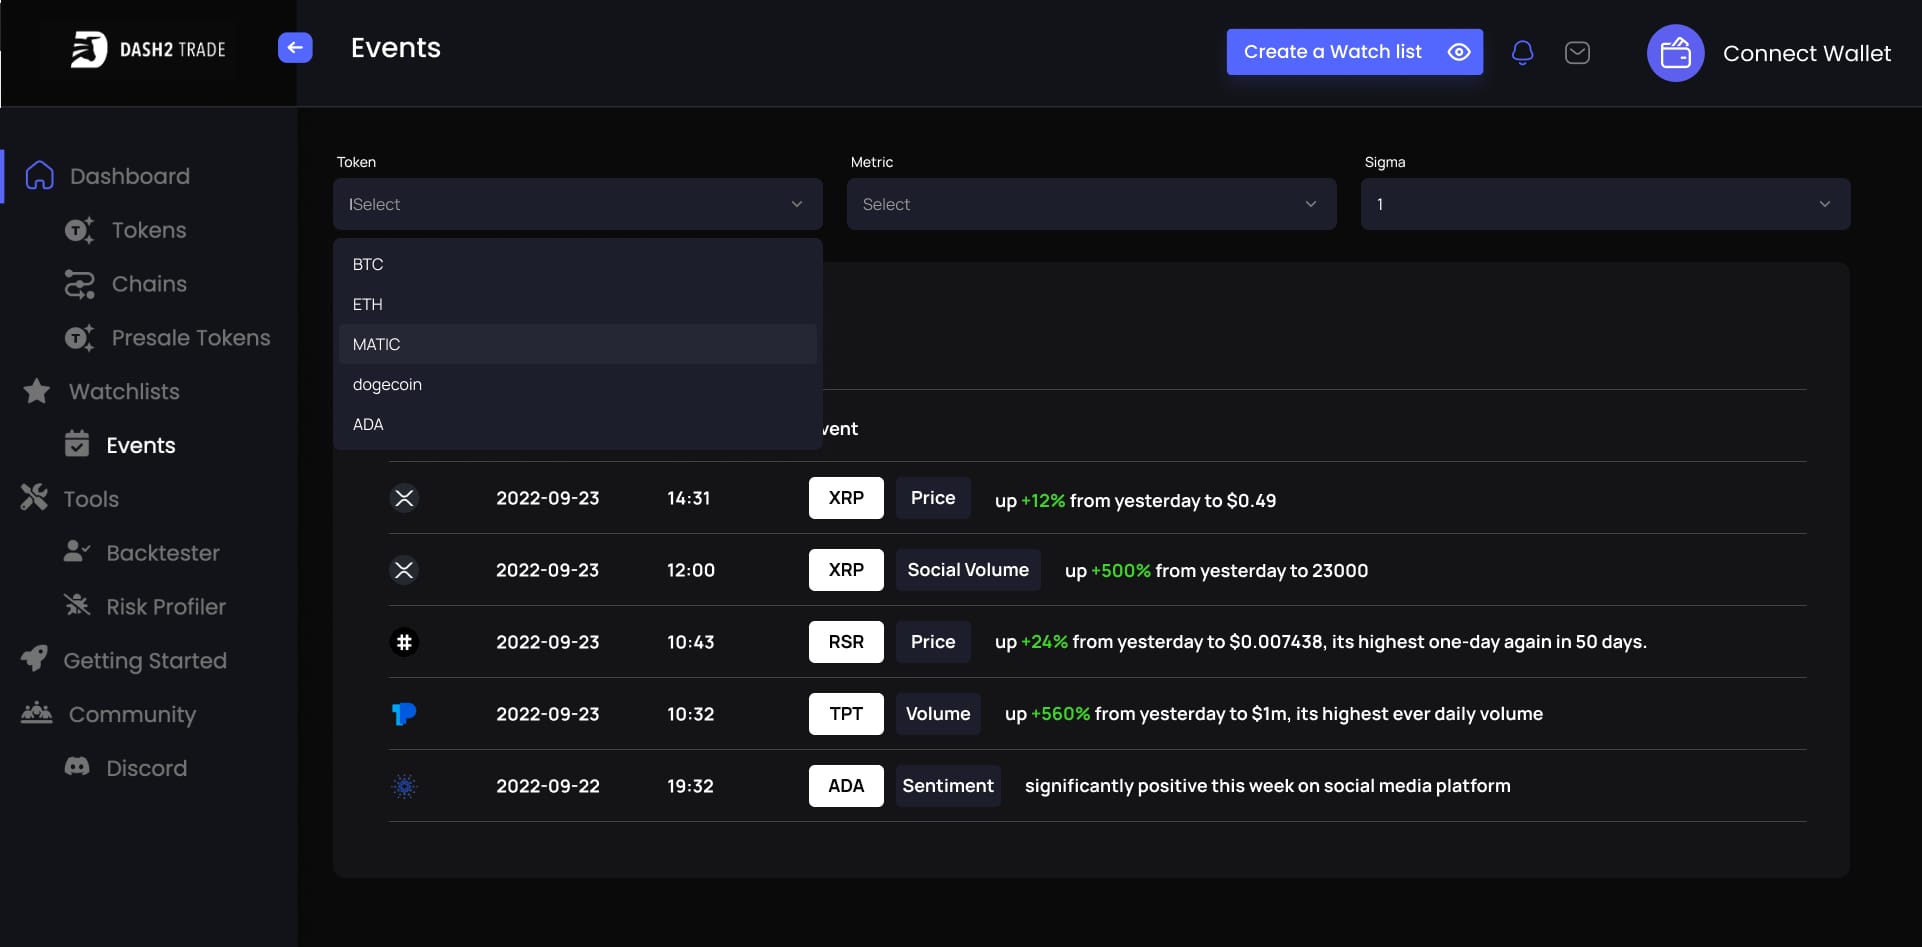This screenshot has height=947, width=1922.
Task: Click the XRP coin icon at 14:31
Action: [x=404, y=498]
